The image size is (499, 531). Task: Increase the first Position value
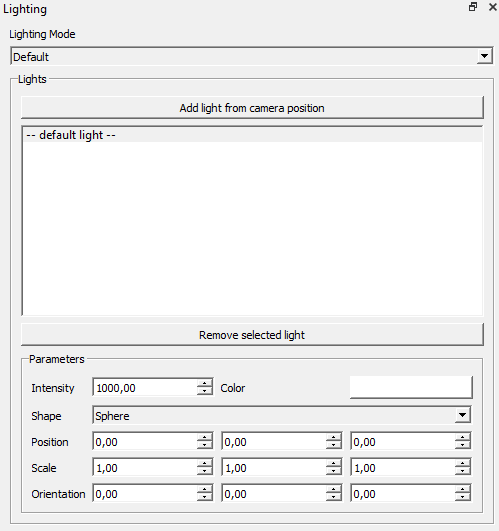[x=204, y=437]
